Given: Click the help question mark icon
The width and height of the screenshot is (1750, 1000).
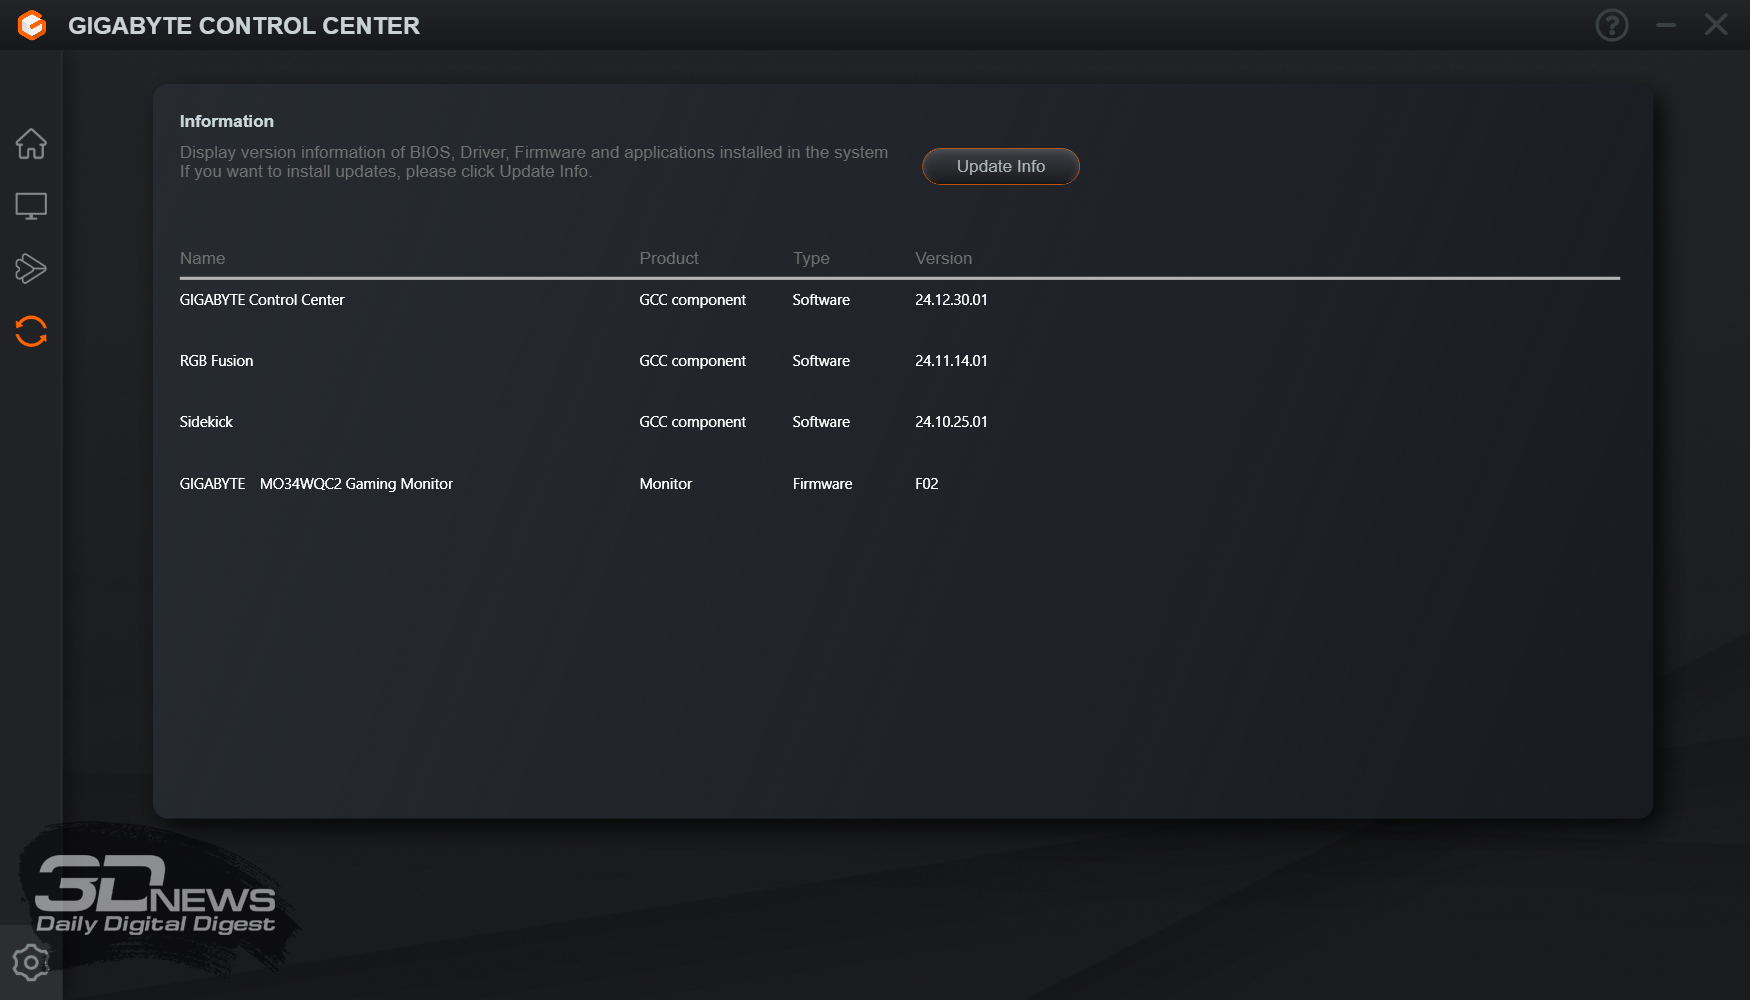Looking at the screenshot, I should (x=1612, y=25).
